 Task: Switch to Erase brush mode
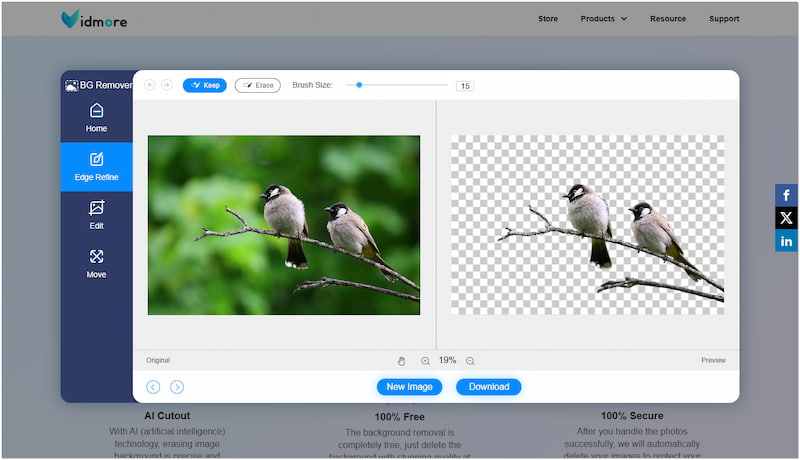click(x=258, y=85)
